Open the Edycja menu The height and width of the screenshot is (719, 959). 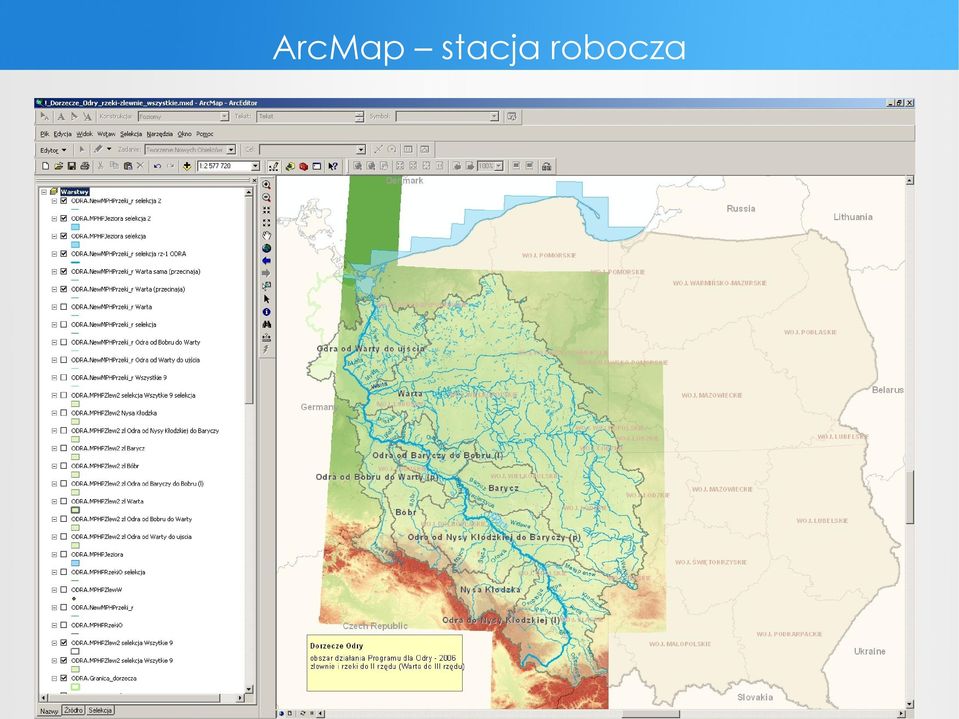tap(62, 134)
